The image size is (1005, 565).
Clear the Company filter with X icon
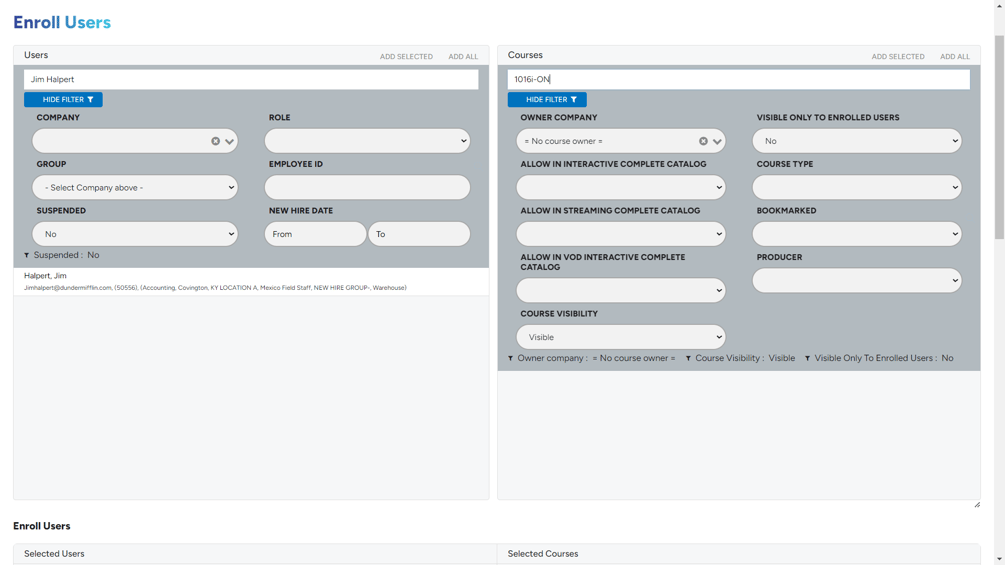pyautogui.click(x=215, y=141)
